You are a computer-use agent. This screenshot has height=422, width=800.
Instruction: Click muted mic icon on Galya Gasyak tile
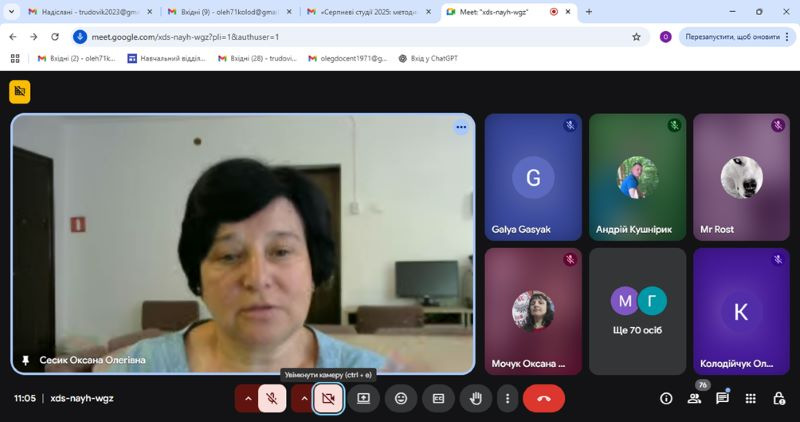[570, 125]
